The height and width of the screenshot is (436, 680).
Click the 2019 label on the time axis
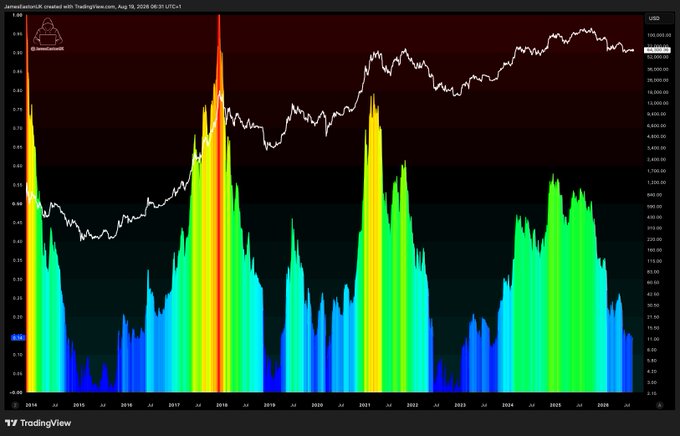[270, 405]
